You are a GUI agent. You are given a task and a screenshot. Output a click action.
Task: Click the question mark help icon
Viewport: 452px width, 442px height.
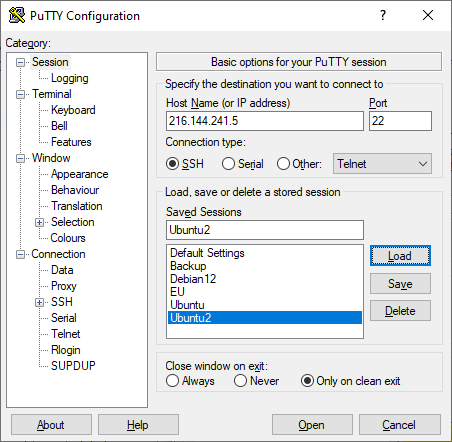click(383, 15)
